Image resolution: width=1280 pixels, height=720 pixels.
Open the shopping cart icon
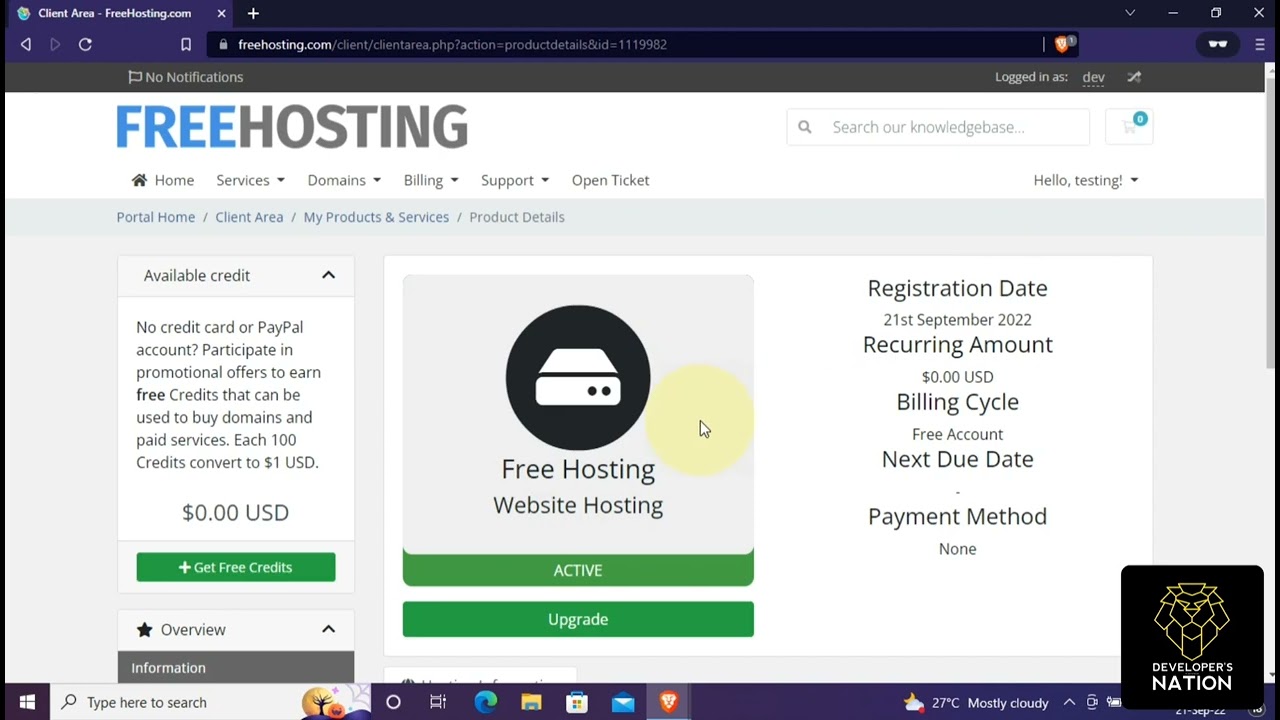[1129, 127]
